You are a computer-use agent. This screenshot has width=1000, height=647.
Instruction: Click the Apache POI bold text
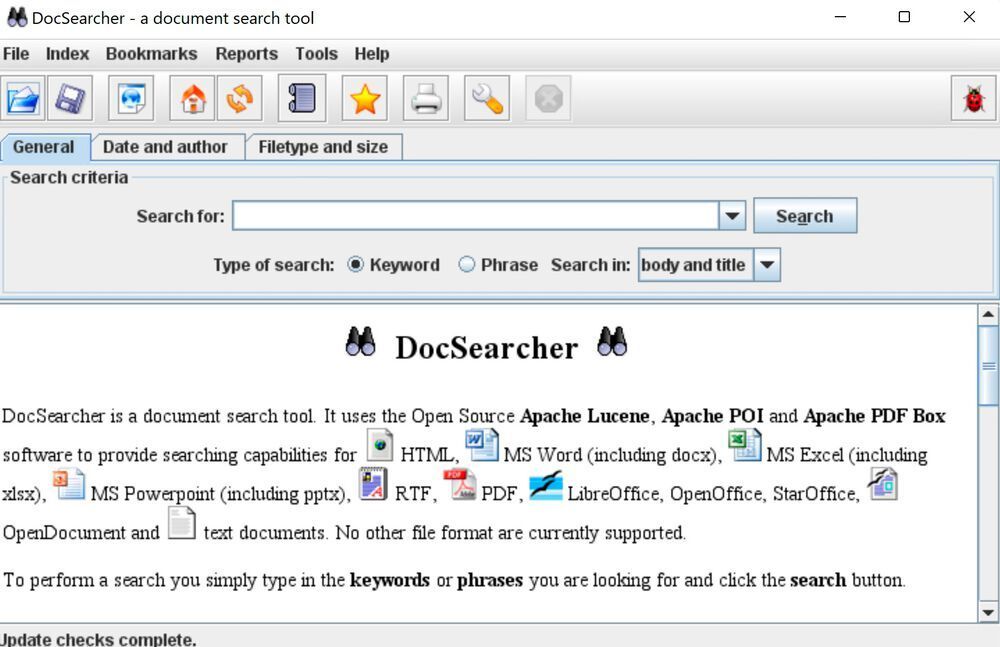click(712, 416)
